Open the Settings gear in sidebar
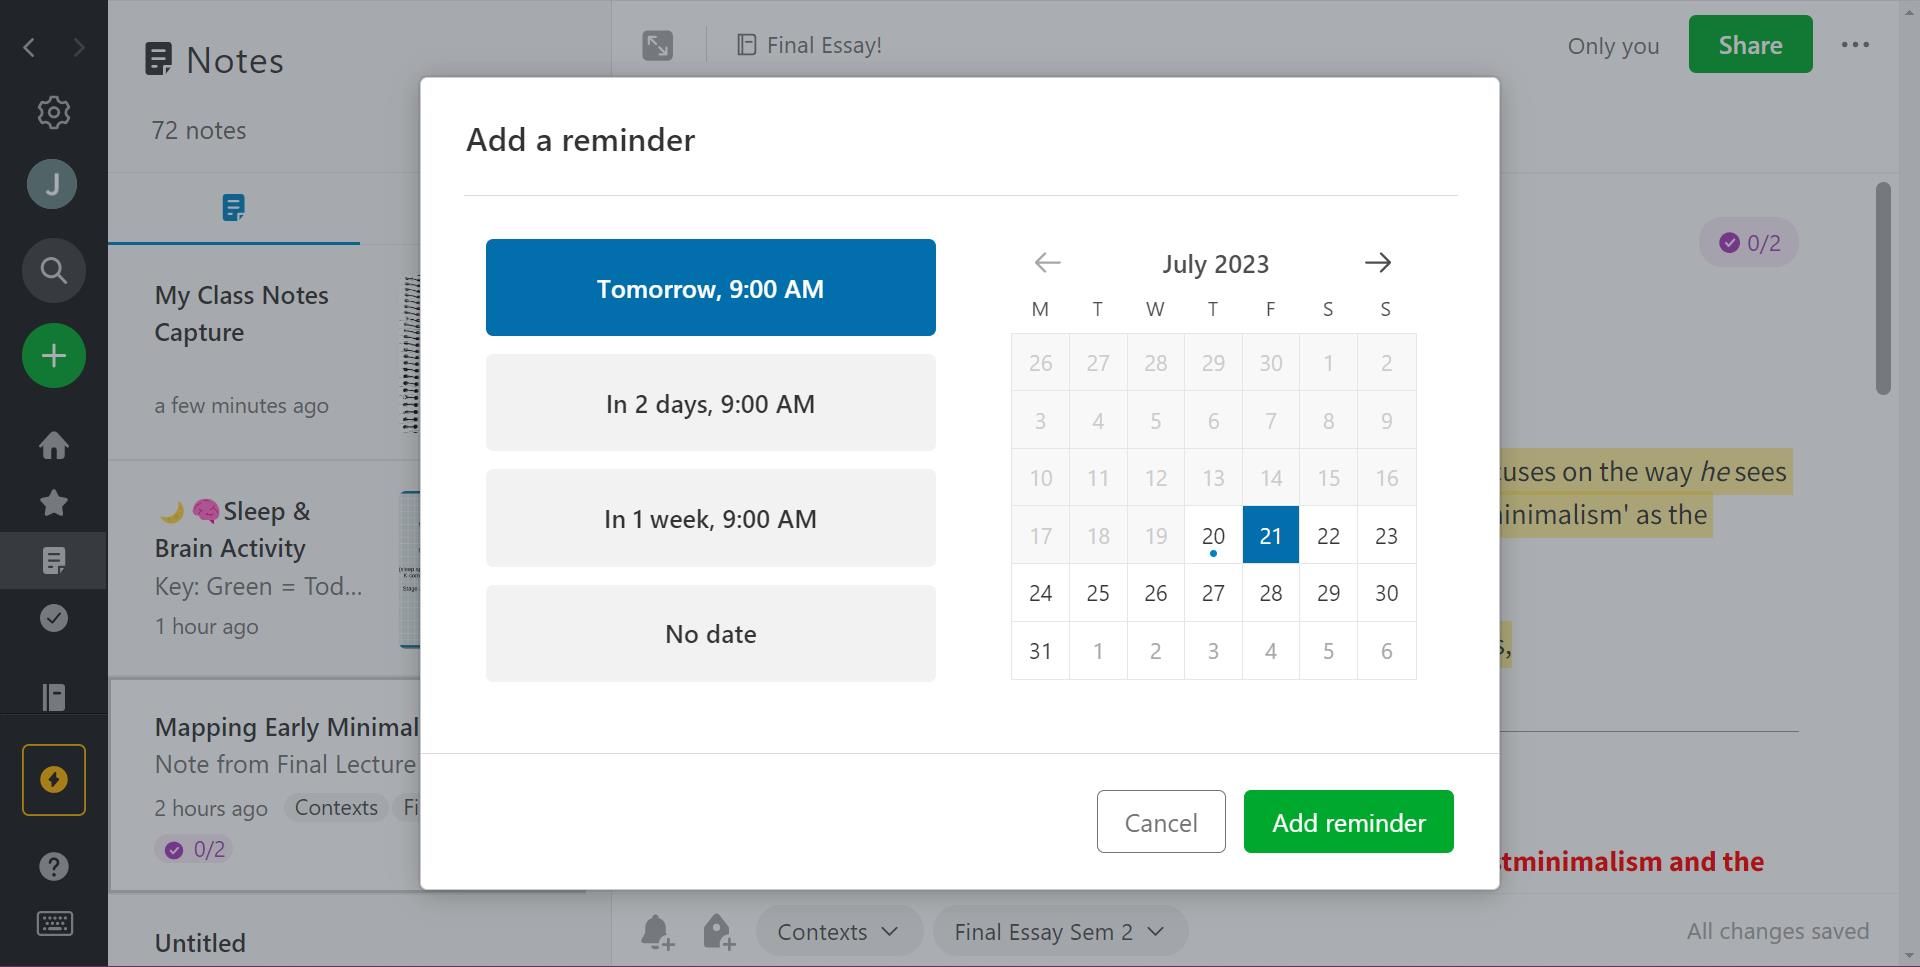1920x967 pixels. coord(54,112)
